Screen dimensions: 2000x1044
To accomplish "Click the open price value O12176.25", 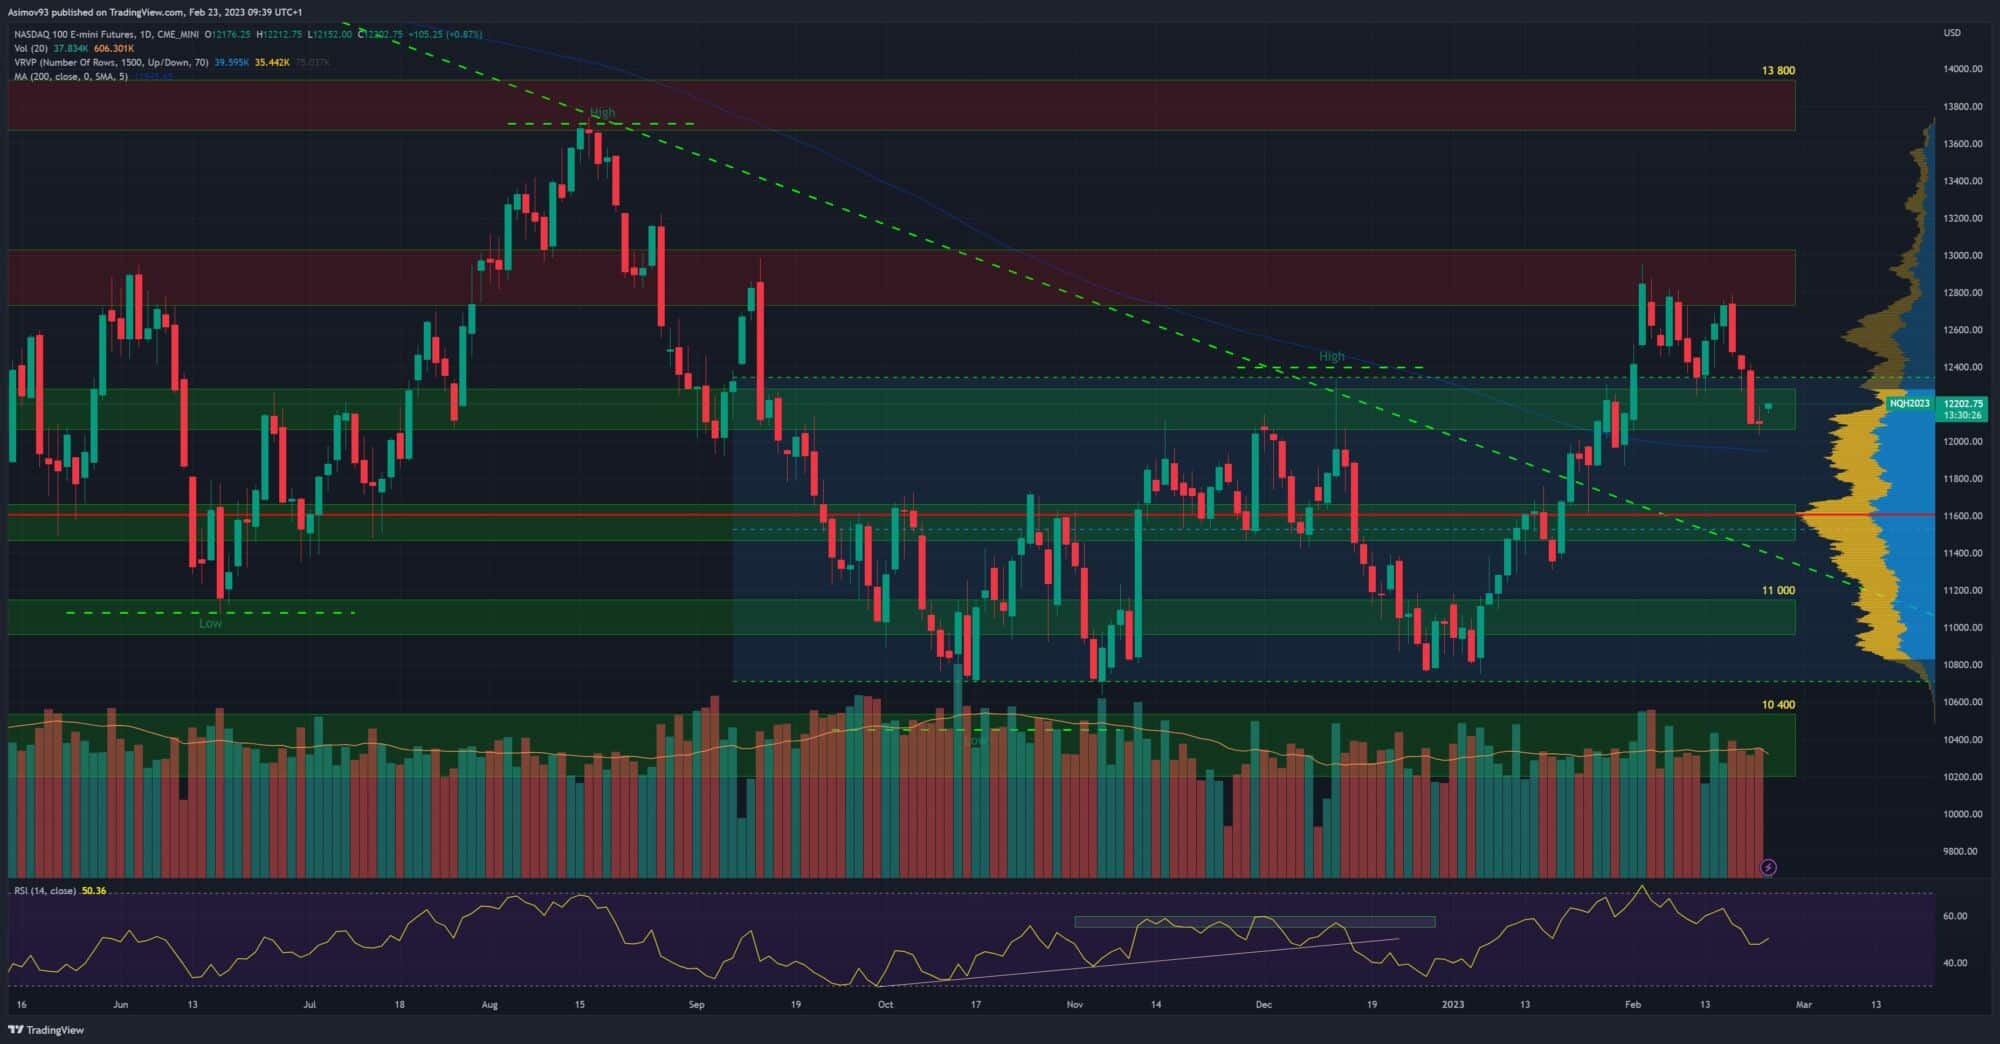I will (x=227, y=34).
